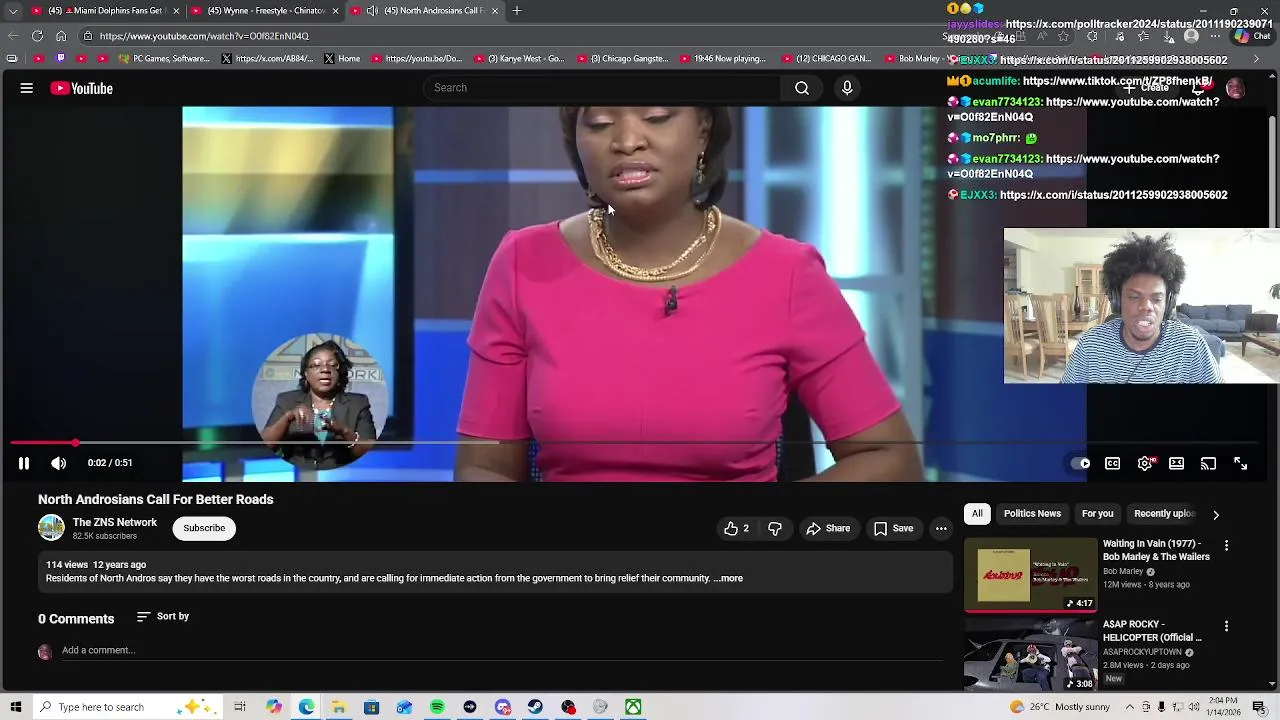Click the YouTube search box
1280x720 pixels.
(600, 88)
